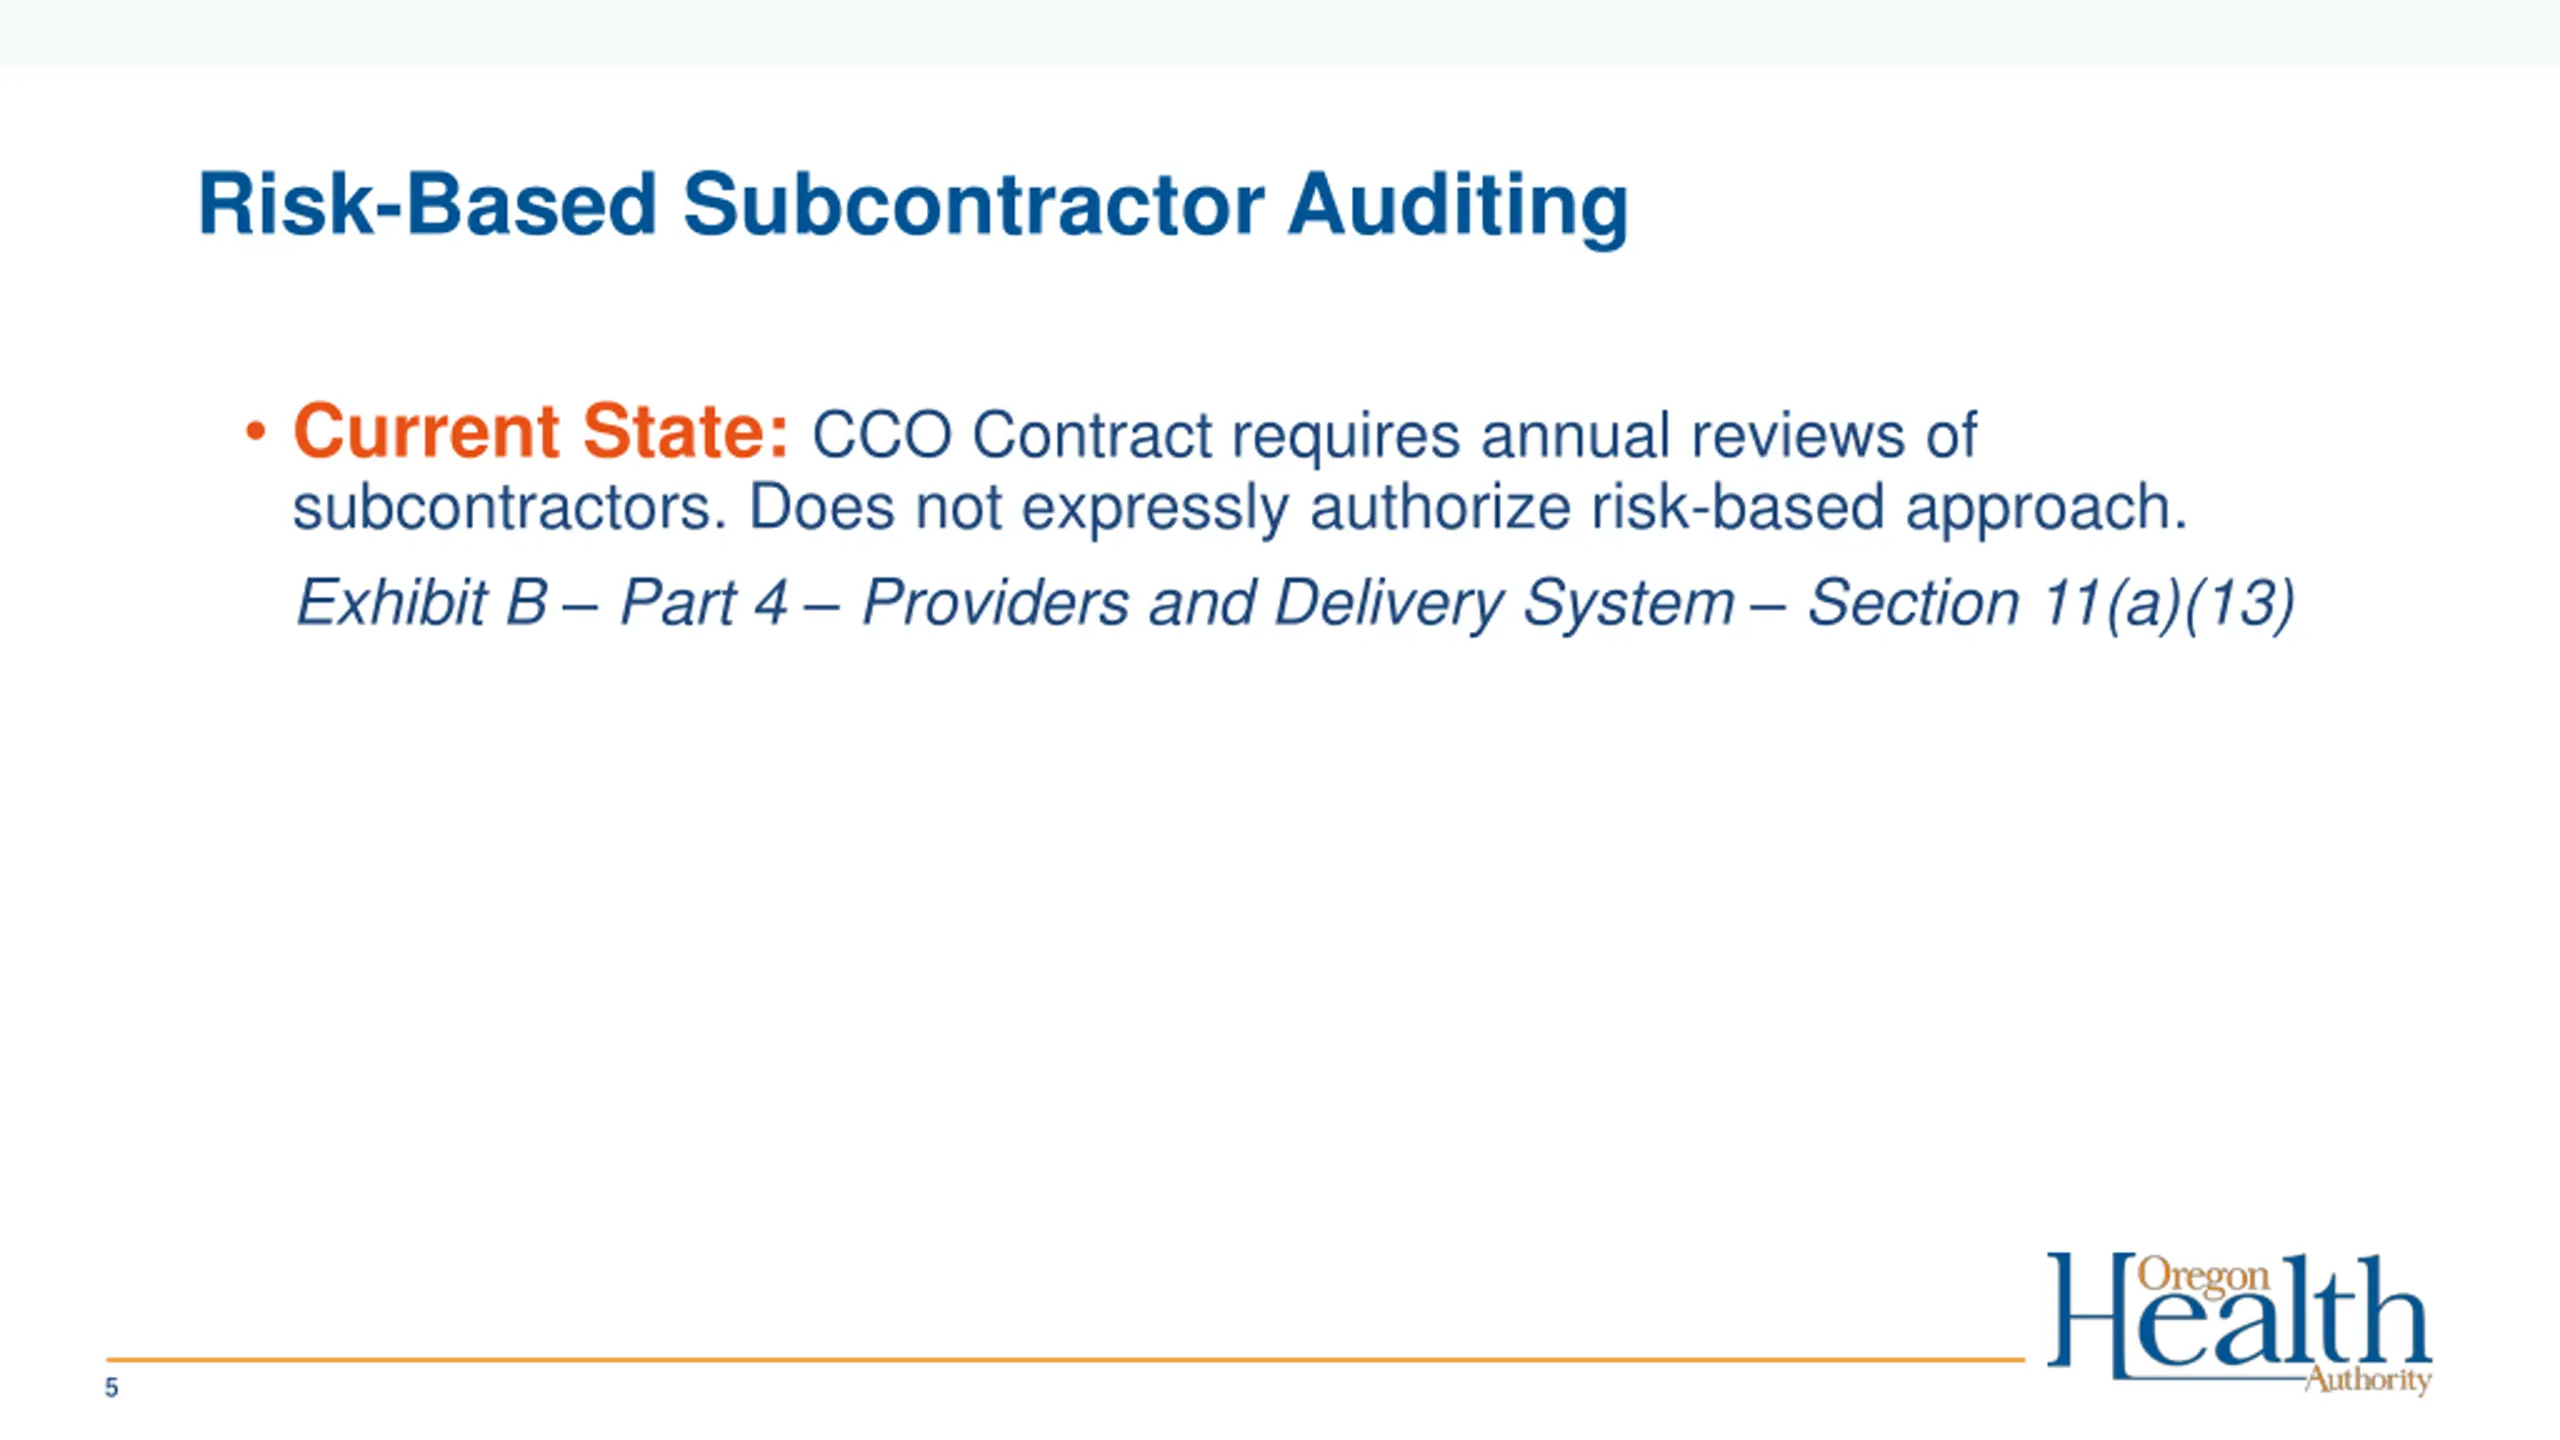Image resolution: width=2560 pixels, height=1440 pixels.
Task: Click the words "CCO Contract" in the bullet
Action: coord(1011,435)
